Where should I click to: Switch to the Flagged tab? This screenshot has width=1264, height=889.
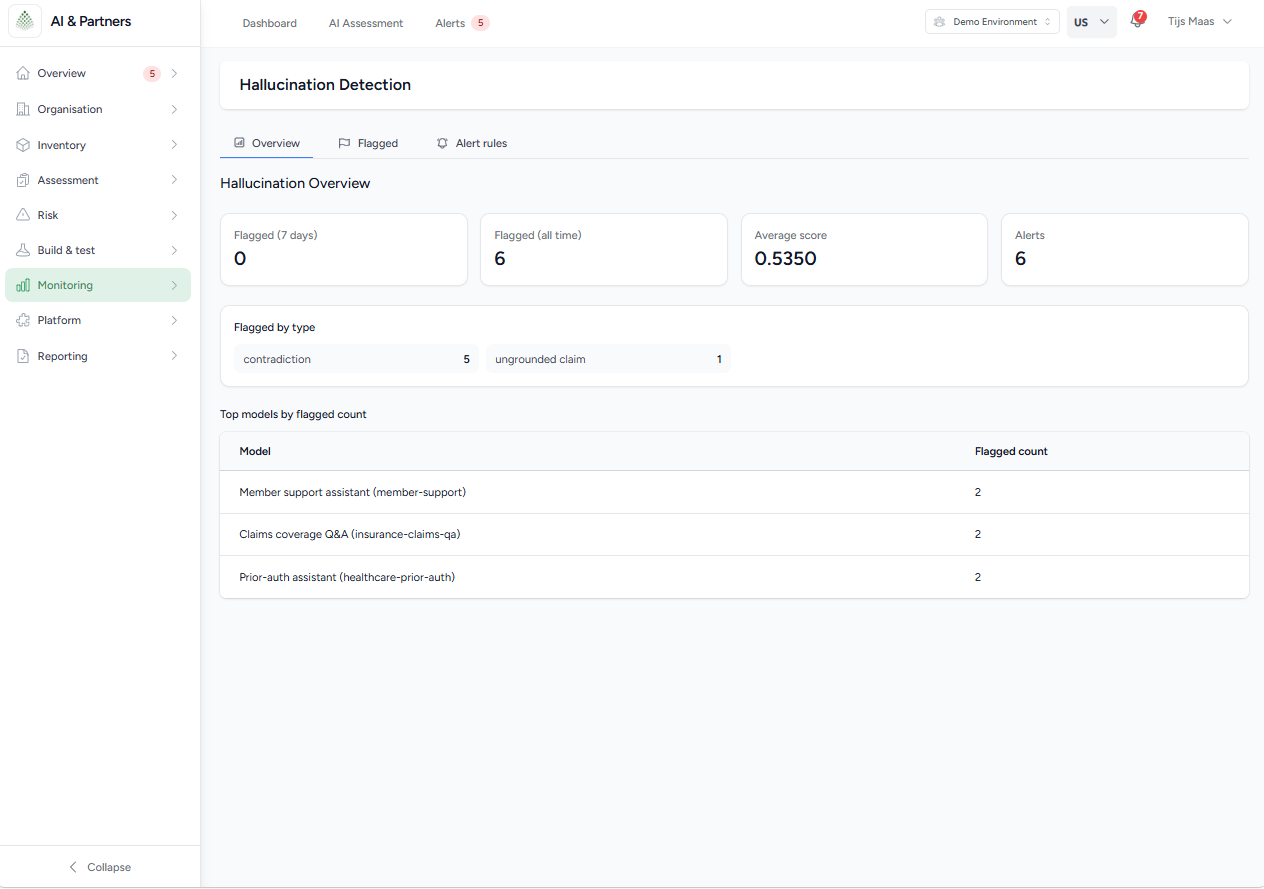[x=368, y=143]
